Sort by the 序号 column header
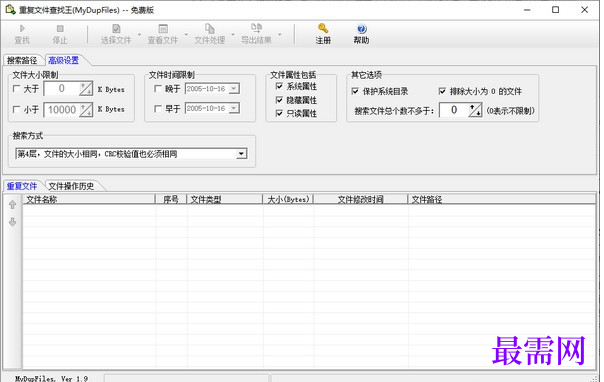 pyautogui.click(x=171, y=199)
